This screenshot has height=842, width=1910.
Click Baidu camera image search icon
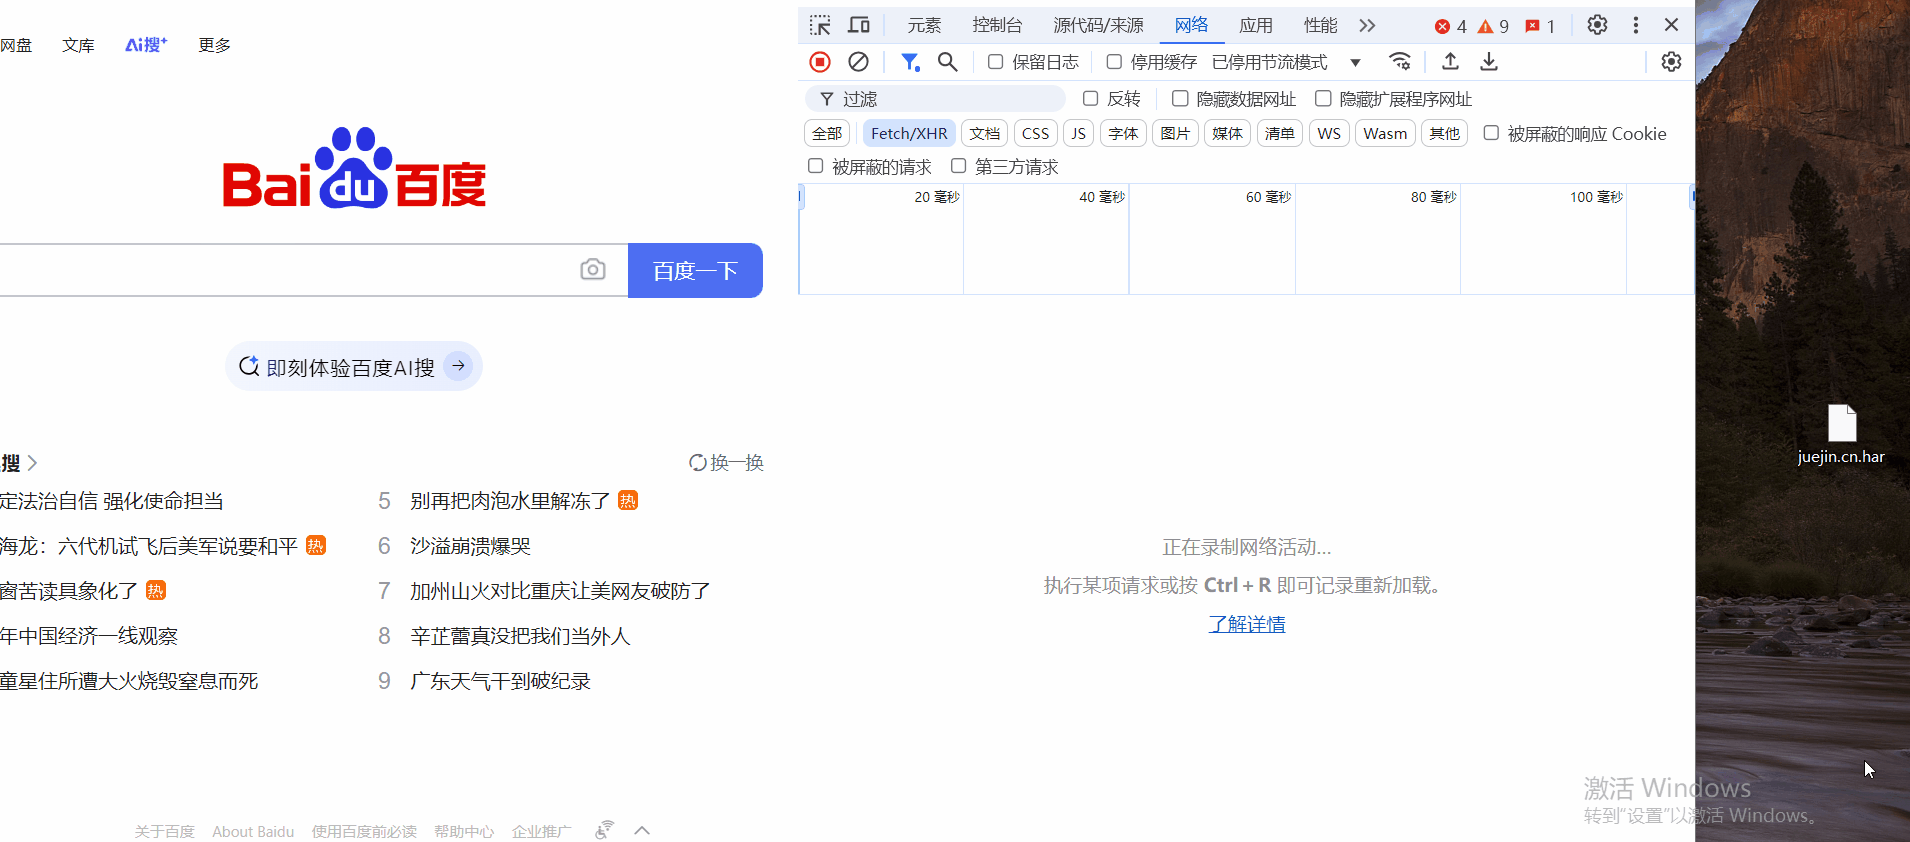[593, 269]
